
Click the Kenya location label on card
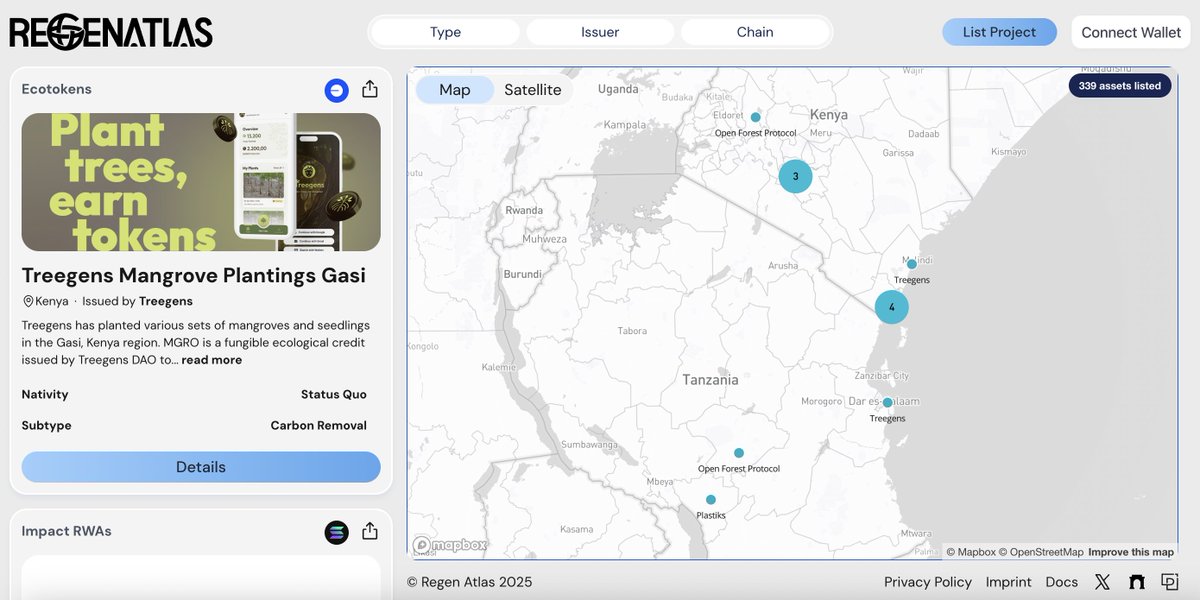pos(46,301)
